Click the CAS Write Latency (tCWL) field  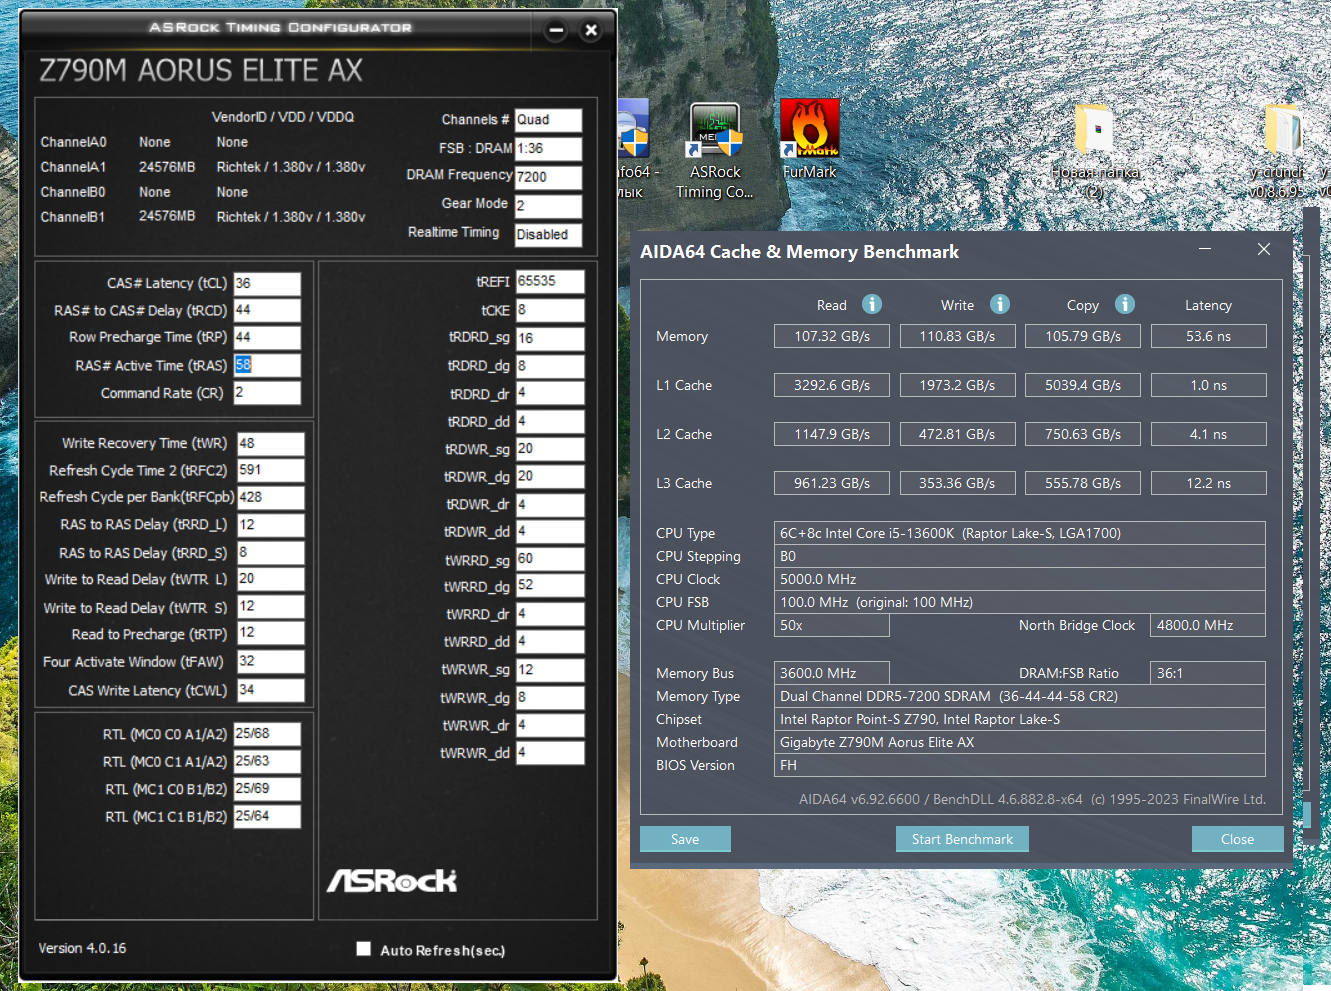(x=271, y=690)
